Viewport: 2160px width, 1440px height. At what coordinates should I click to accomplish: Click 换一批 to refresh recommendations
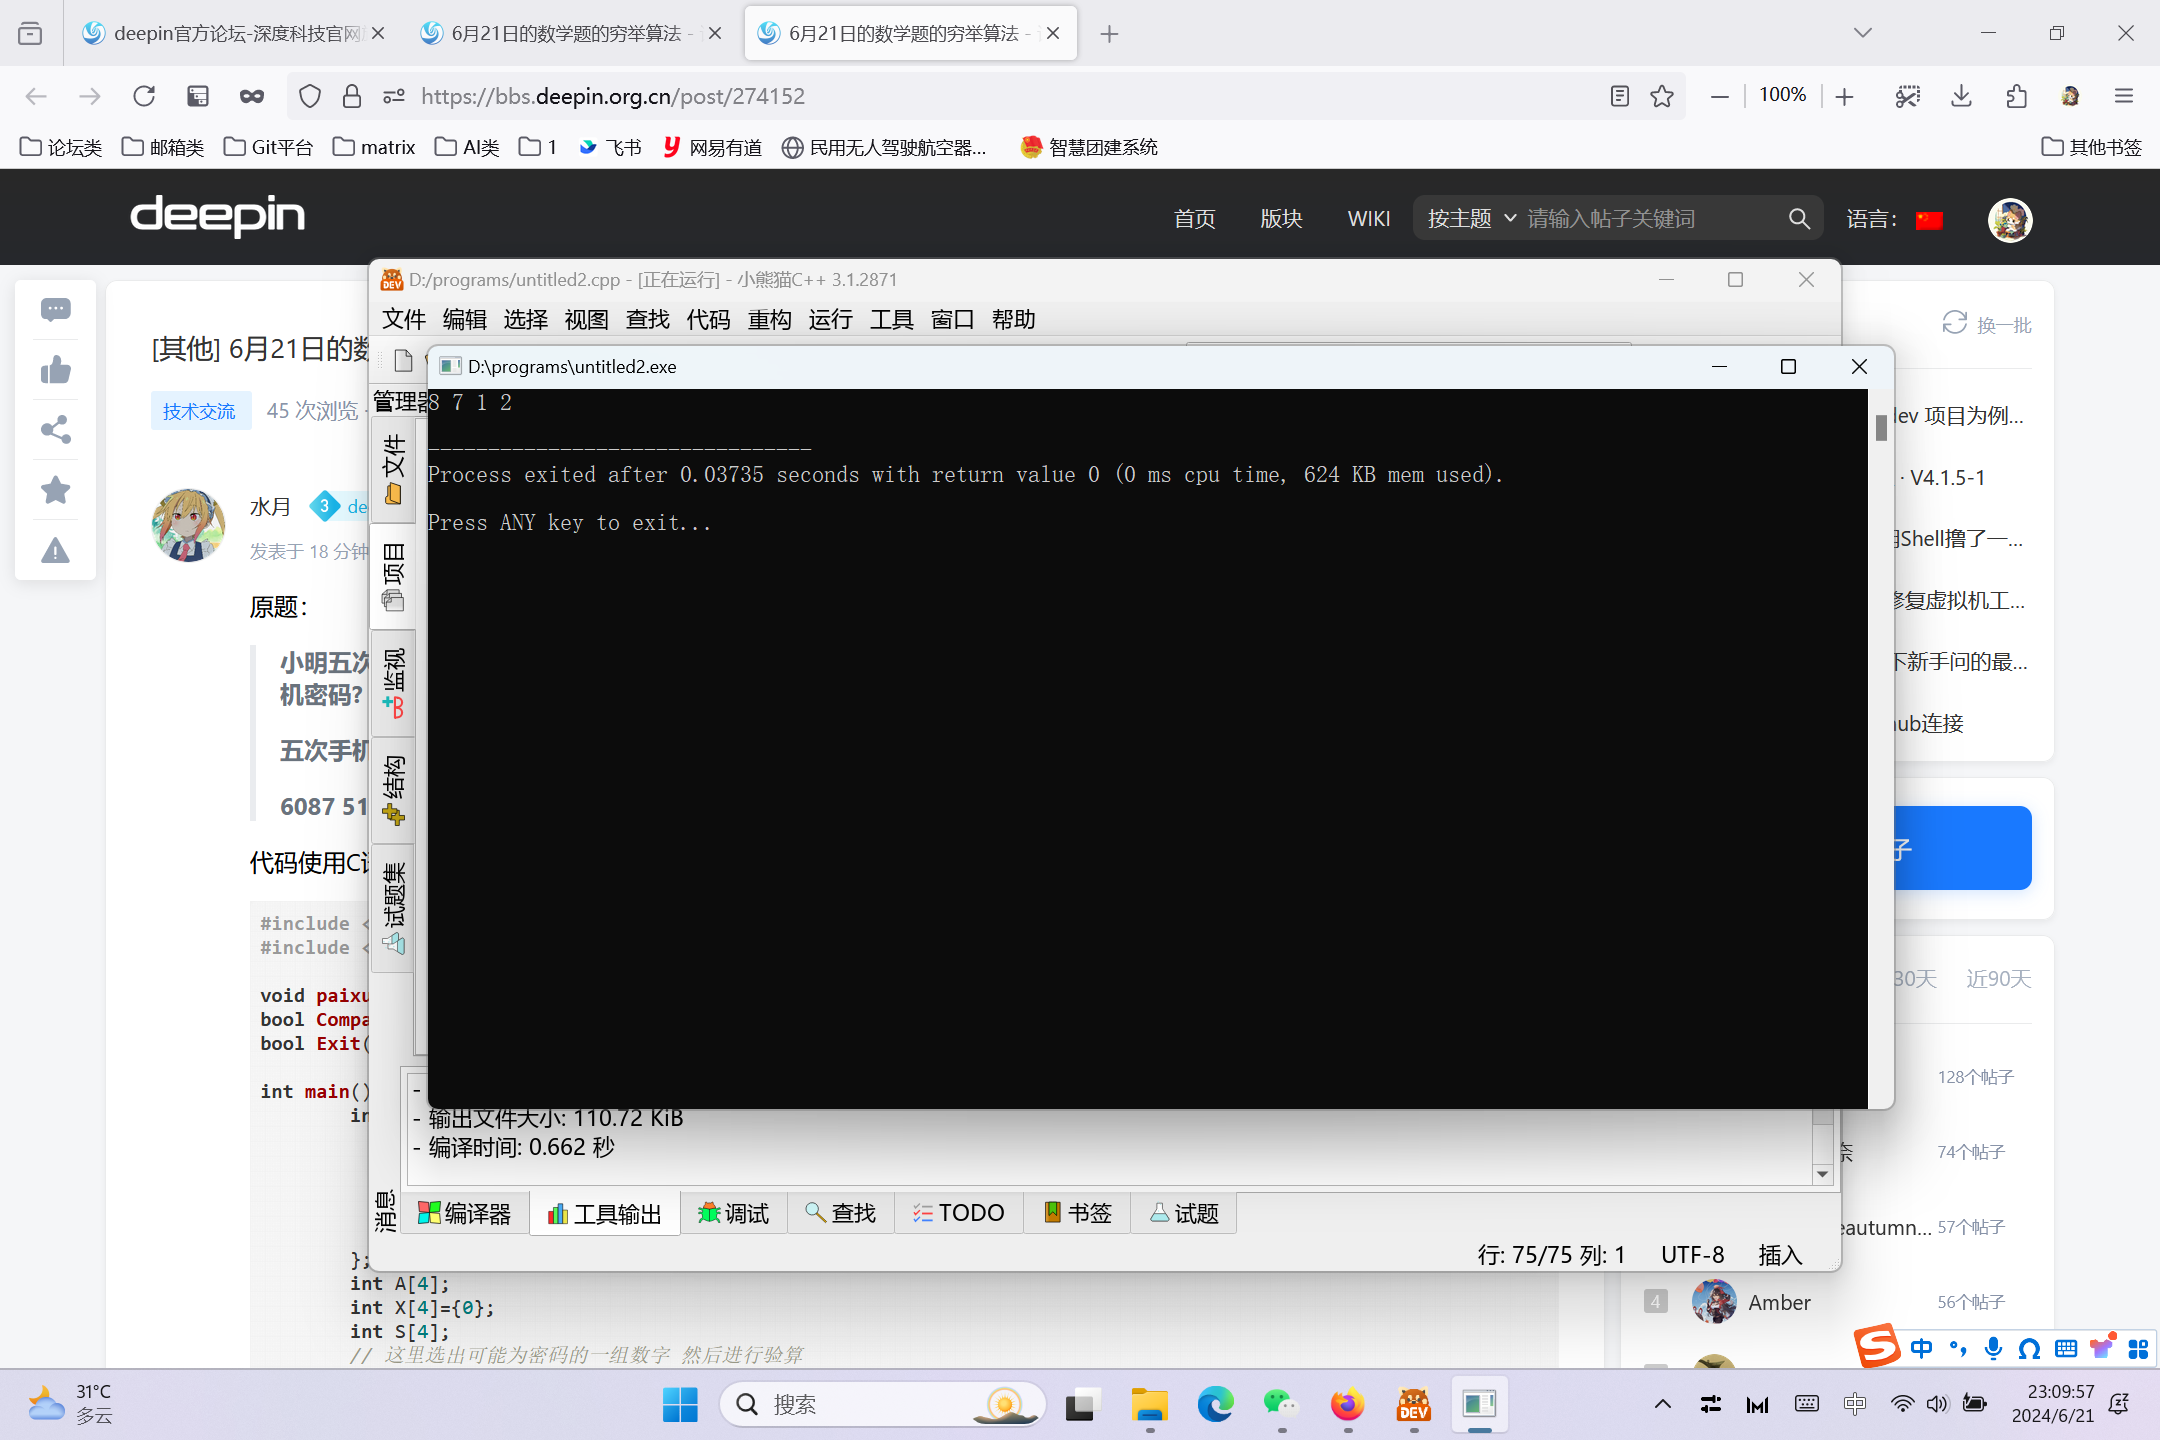[1987, 325]
